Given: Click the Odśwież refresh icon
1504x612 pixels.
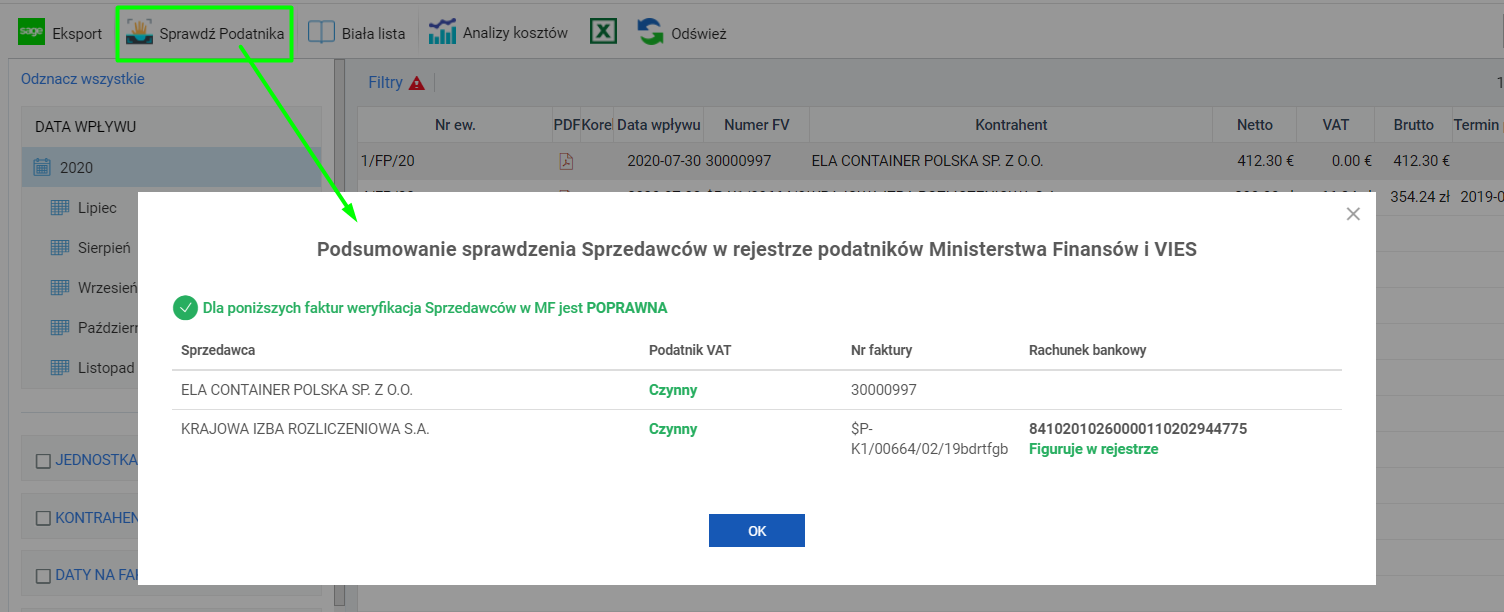Looking at the screenshot, I should tap(651, 33).
